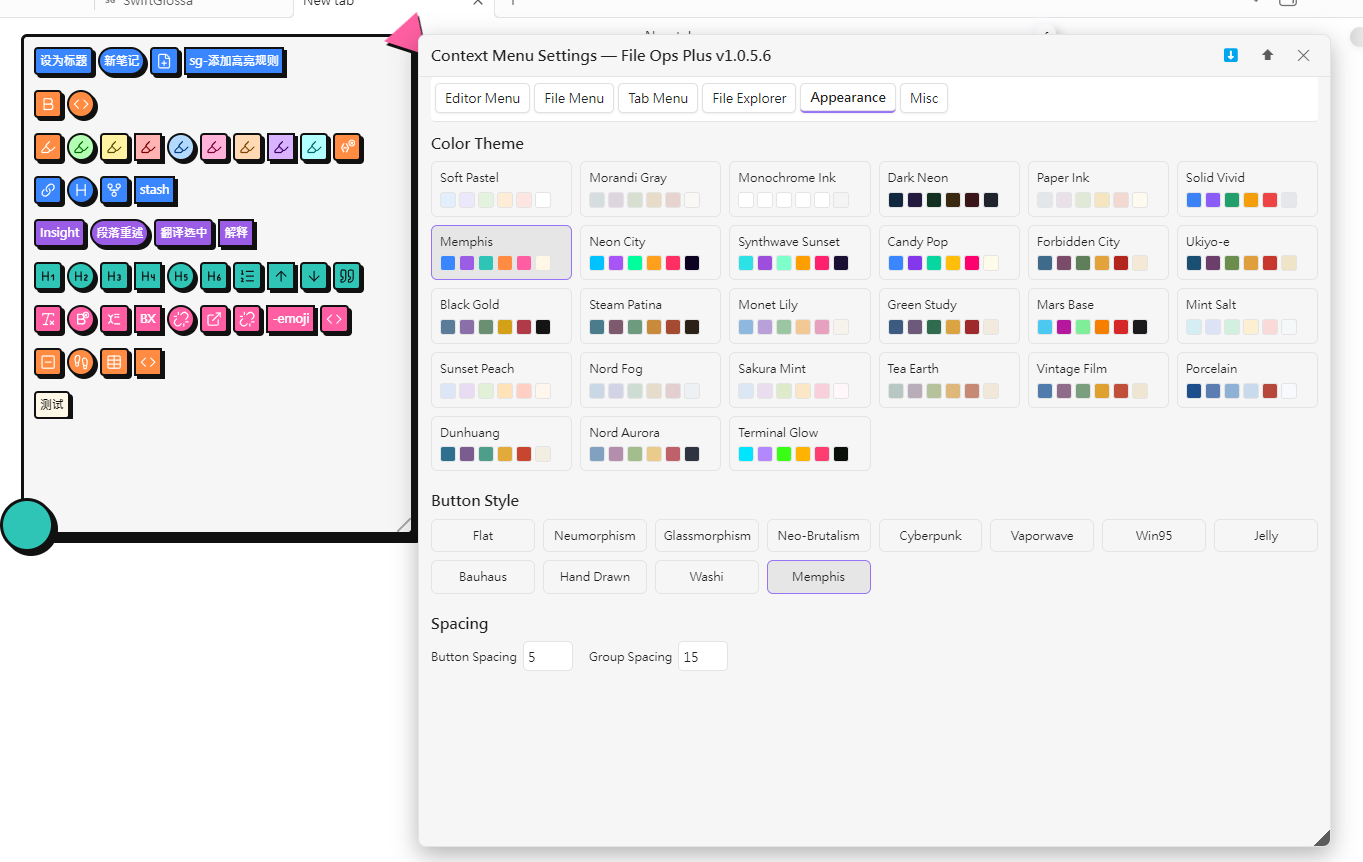1363x862 pixels.
Task: Apply the round H5 heading button
Action: pos(181,275)
